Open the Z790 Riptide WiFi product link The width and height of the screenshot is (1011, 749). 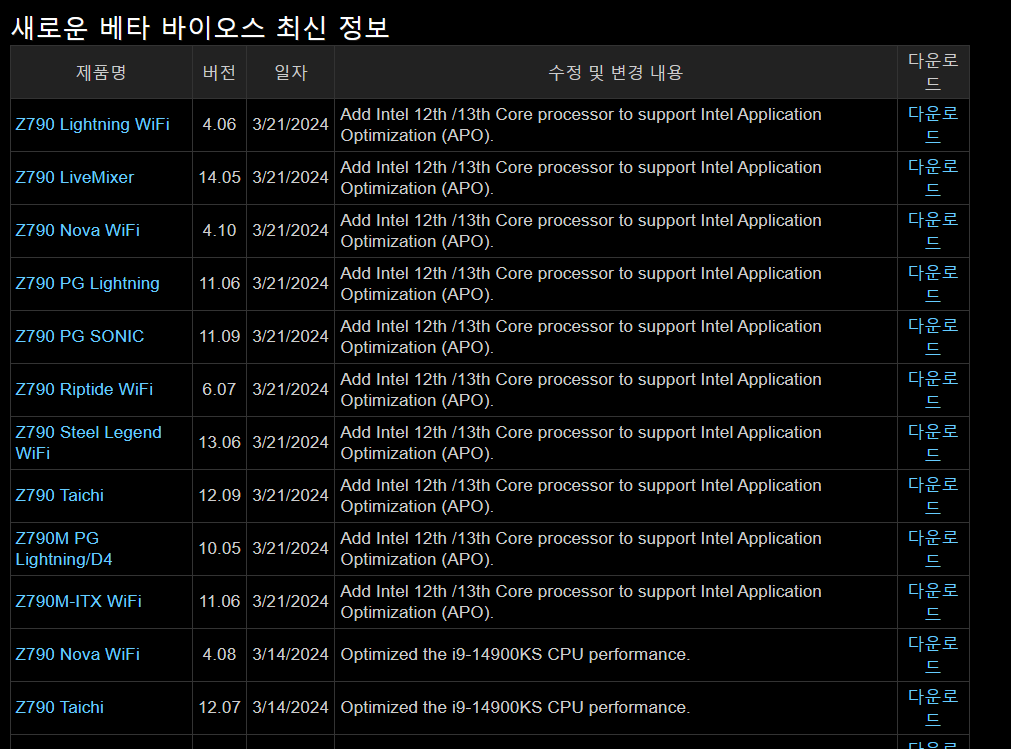[84, 389]
